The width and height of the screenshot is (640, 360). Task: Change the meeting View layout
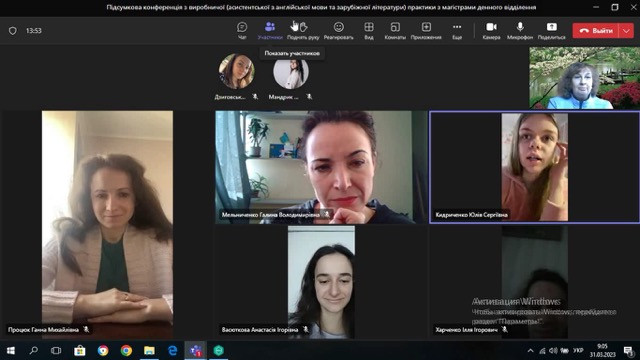pos(369,31)
